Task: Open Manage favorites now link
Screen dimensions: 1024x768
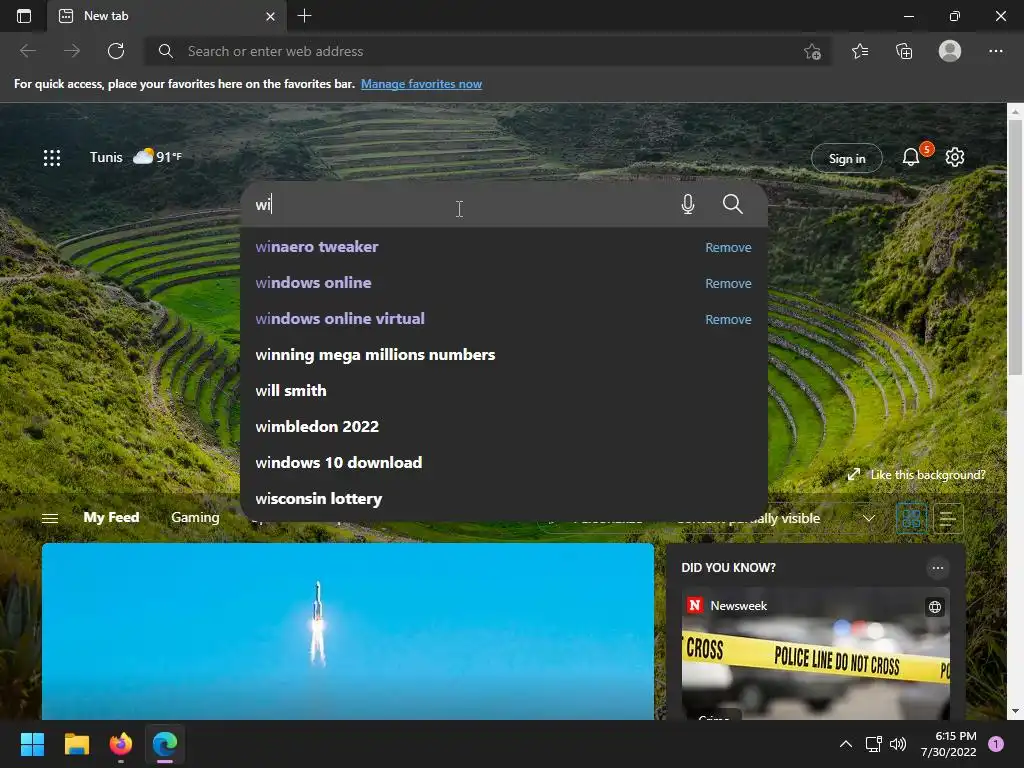Action: 421,84
